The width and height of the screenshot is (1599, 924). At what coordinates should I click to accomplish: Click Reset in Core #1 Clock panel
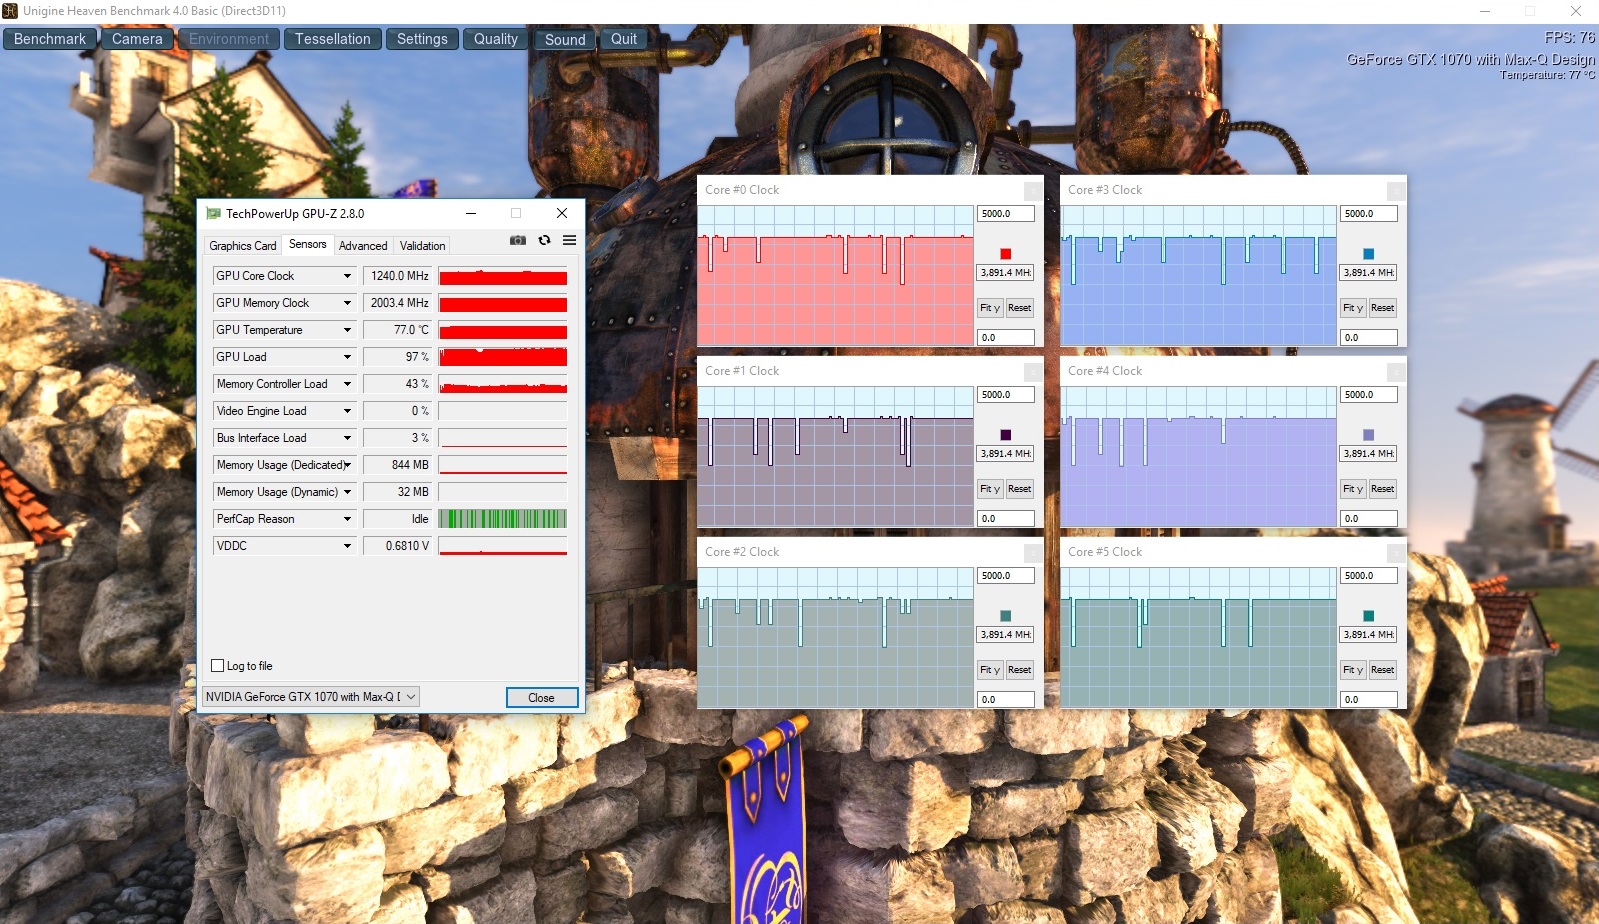click(x=1019, y=489)
